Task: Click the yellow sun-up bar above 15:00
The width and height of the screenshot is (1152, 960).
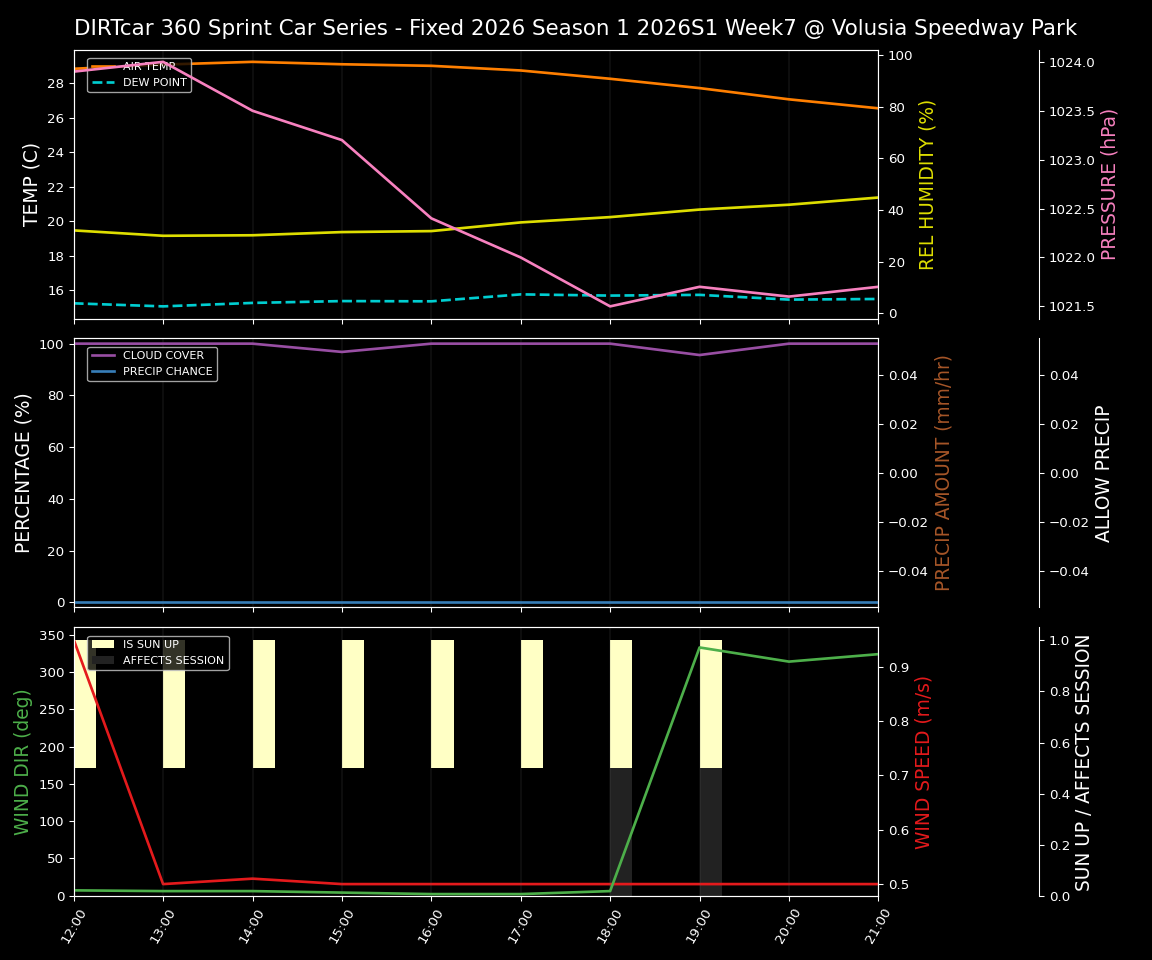Action: click(x=352, y=700)
